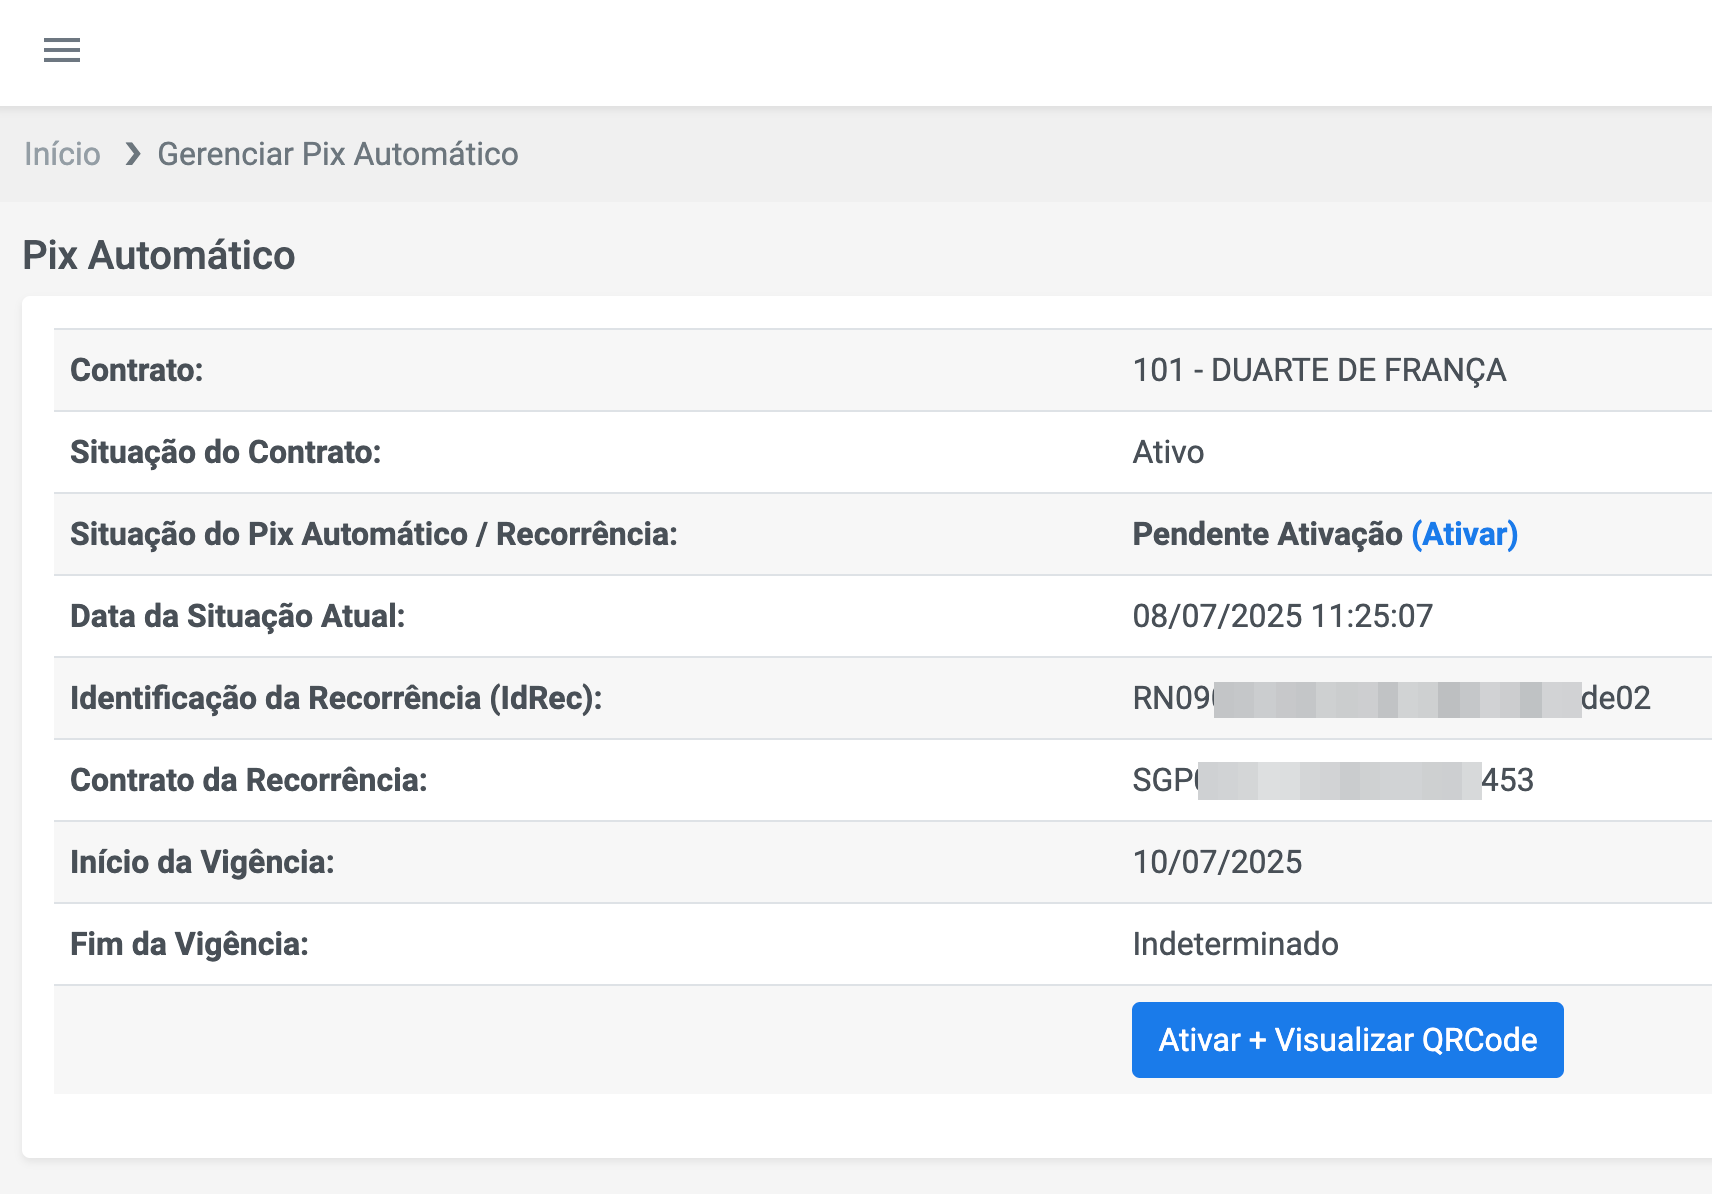
Task: Click the Indeterminado end-of-validity value
Action: pyautogui.click(x=1235, y=944)
